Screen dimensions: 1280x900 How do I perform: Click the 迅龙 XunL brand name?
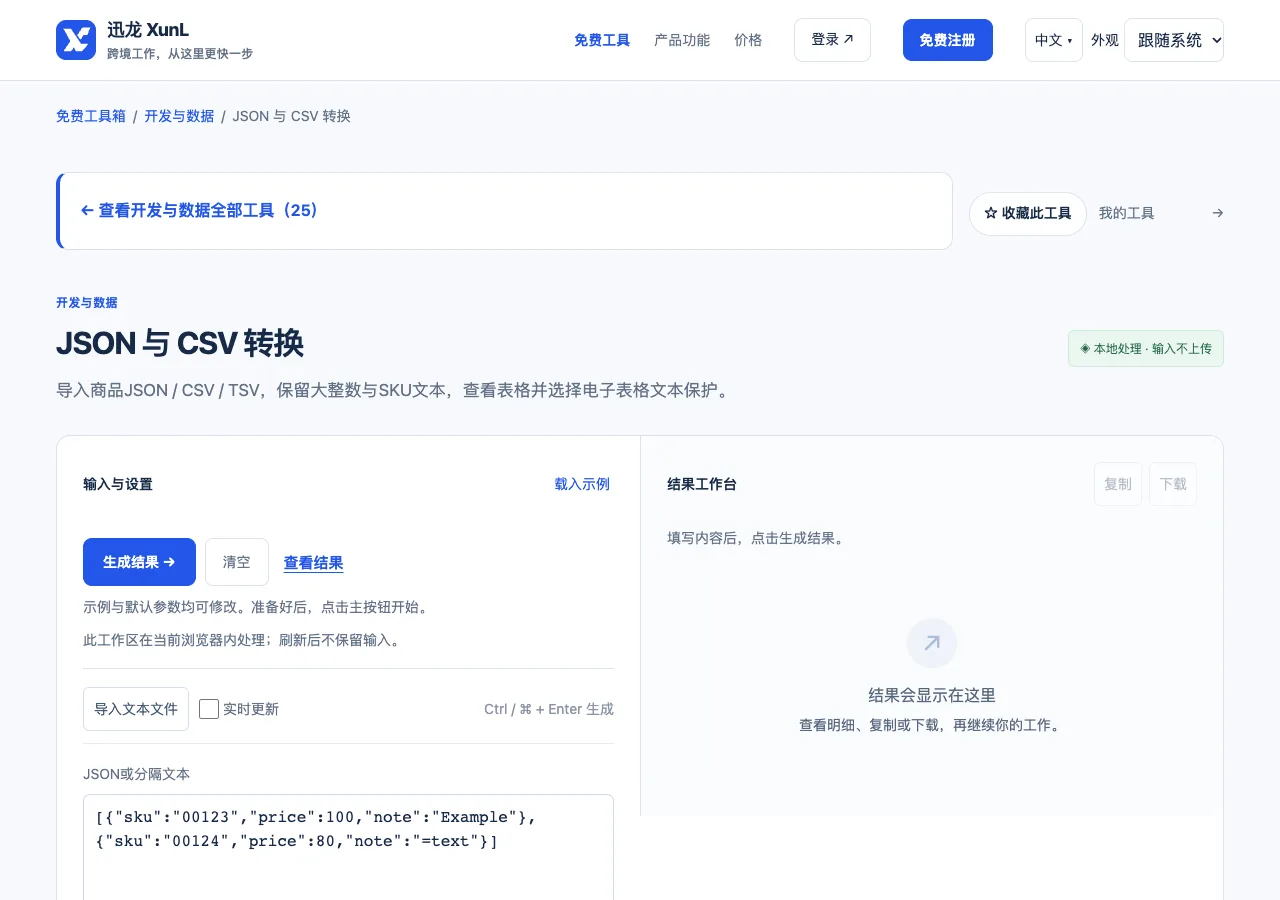[148, 30]
